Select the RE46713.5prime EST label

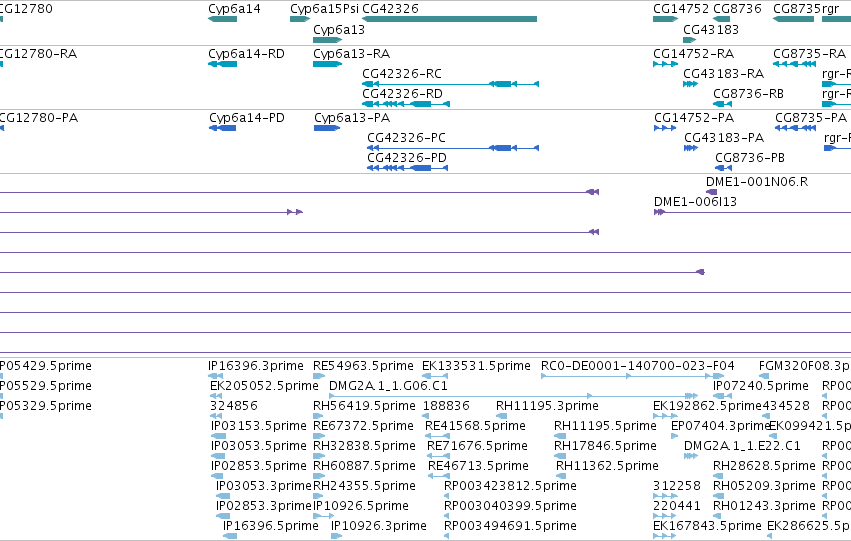[478, 467]
